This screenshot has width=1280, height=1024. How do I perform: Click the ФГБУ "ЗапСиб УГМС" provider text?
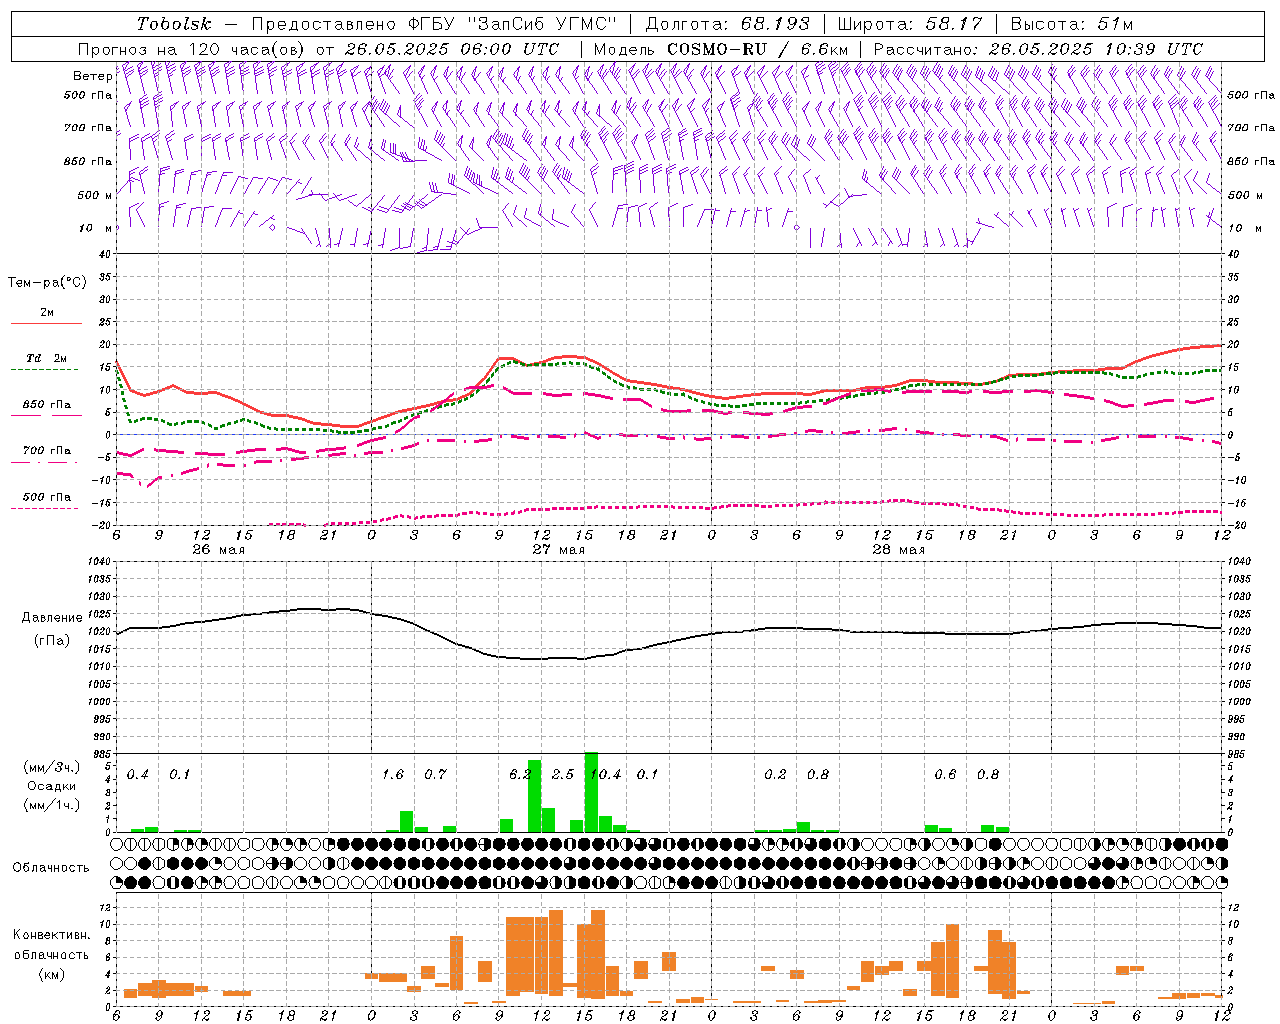(x=513, y=24)
